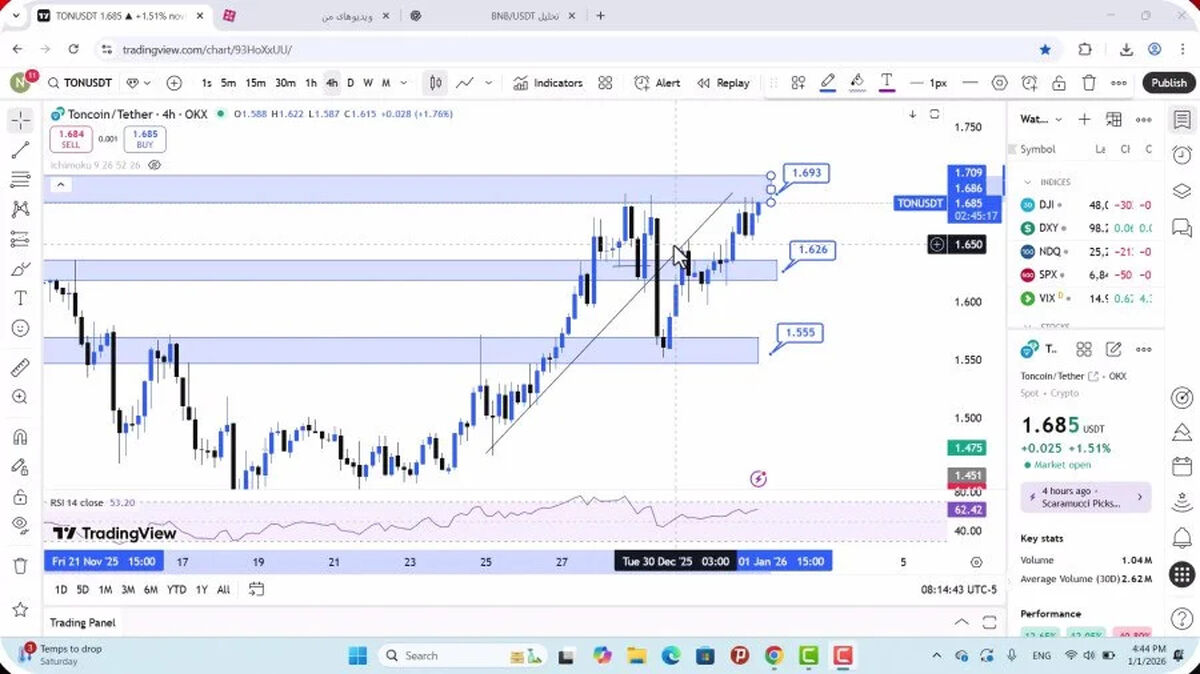The image size is (1200, 674).
Task: Toggle lock all drawings in left sidebar
Action: pos(20,496)
